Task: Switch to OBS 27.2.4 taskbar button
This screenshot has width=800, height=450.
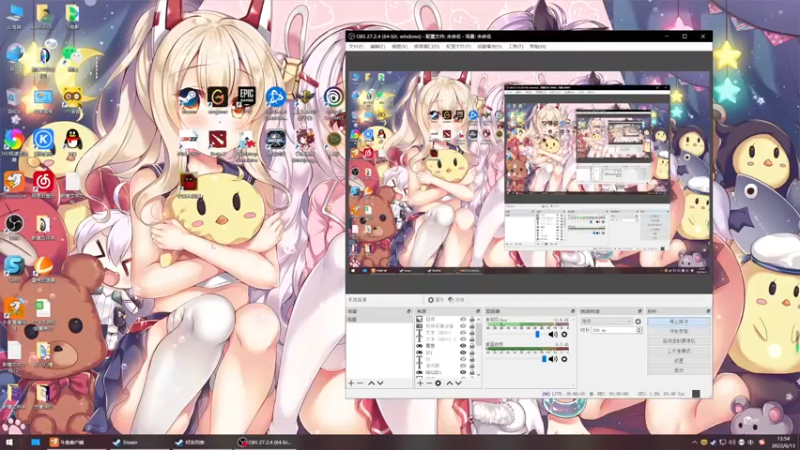Action: [x=264, y=442]
